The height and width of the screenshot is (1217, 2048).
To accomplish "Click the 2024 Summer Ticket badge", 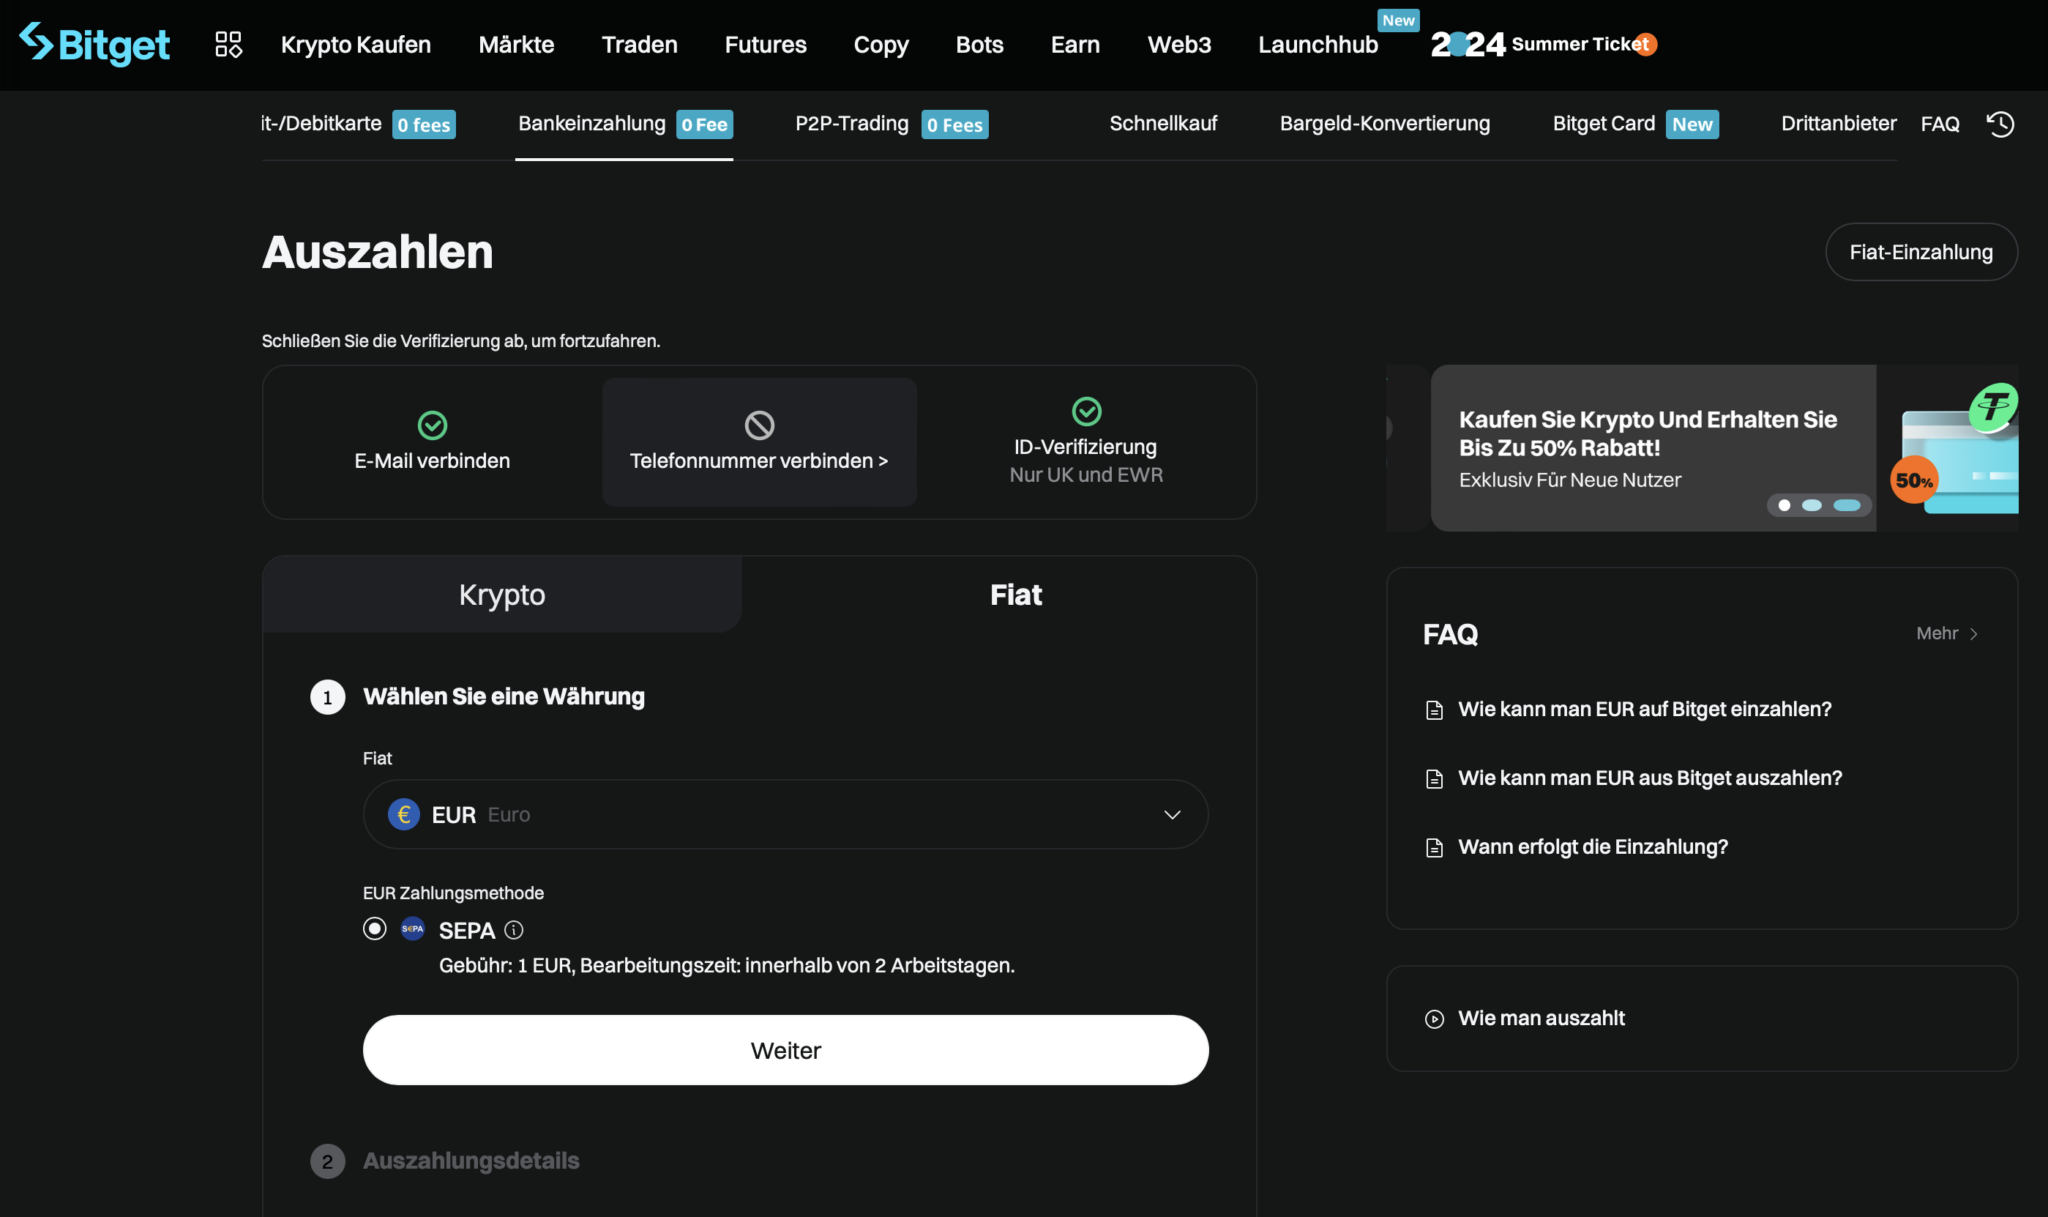I will [x=1543, y=44].
